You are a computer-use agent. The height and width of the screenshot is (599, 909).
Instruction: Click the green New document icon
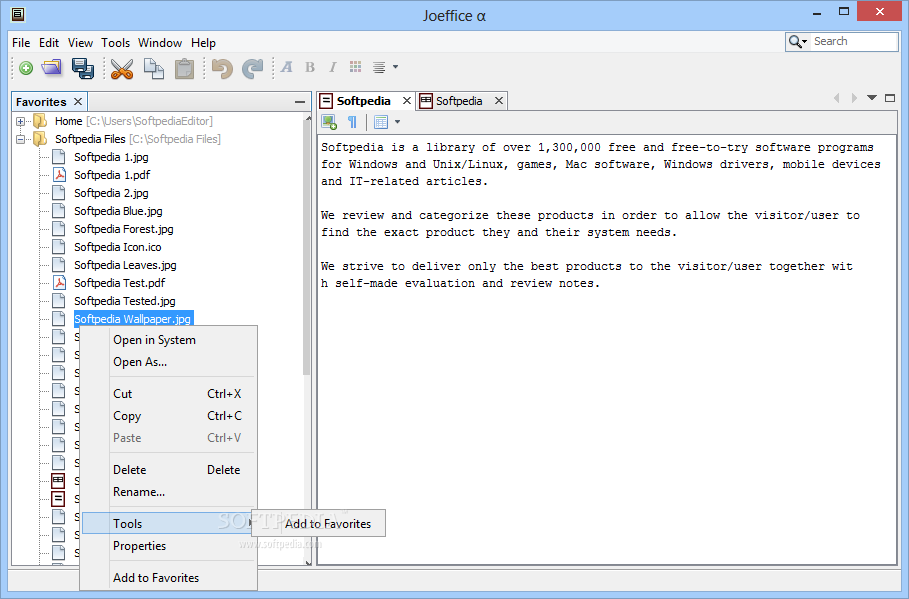pos(26,68)
